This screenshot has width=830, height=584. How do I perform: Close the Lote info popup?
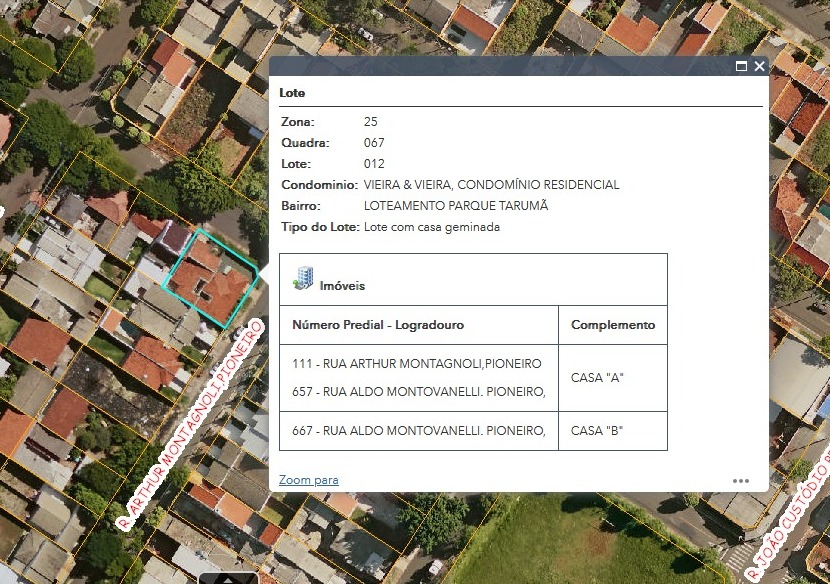pos(759,66)
